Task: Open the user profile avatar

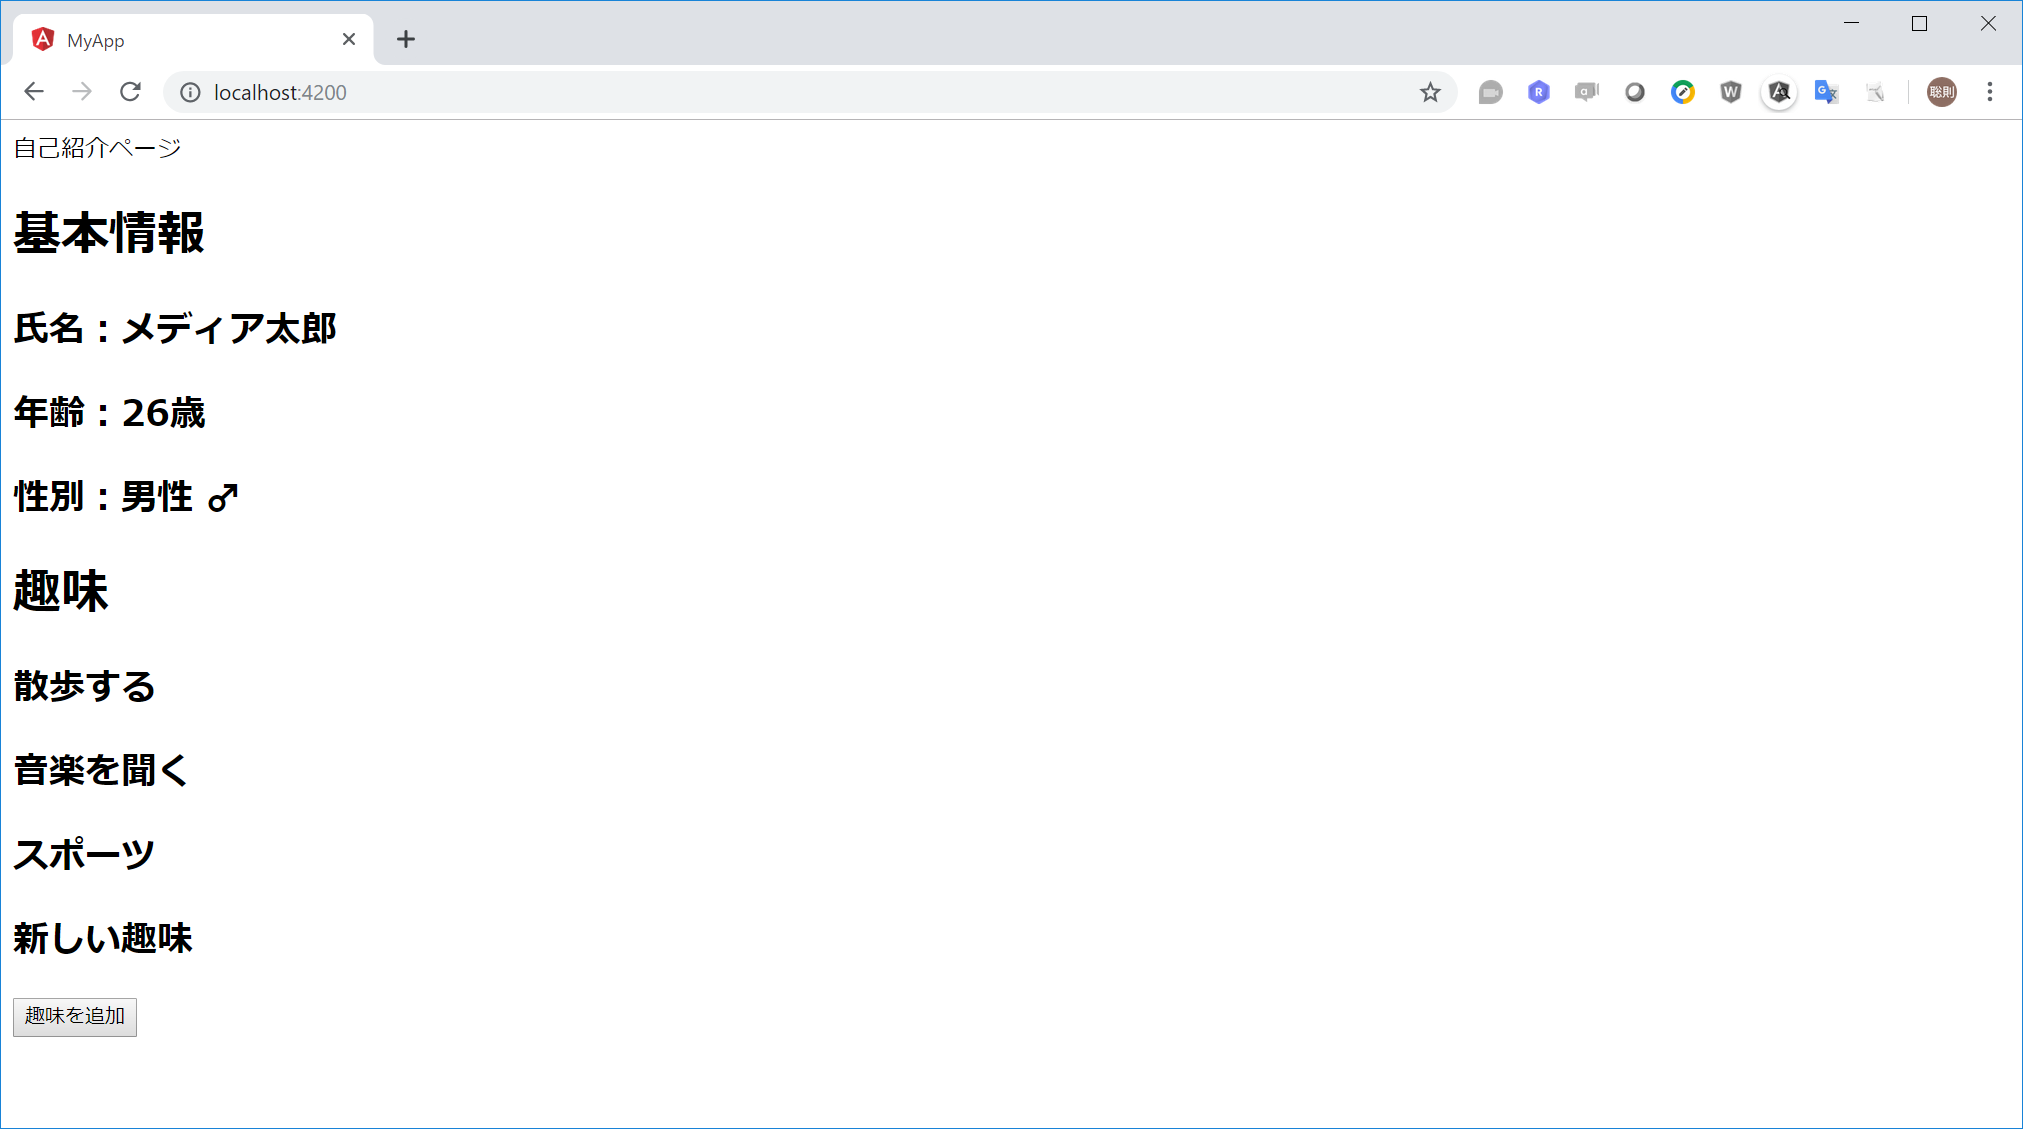Action: point(1942,92)
